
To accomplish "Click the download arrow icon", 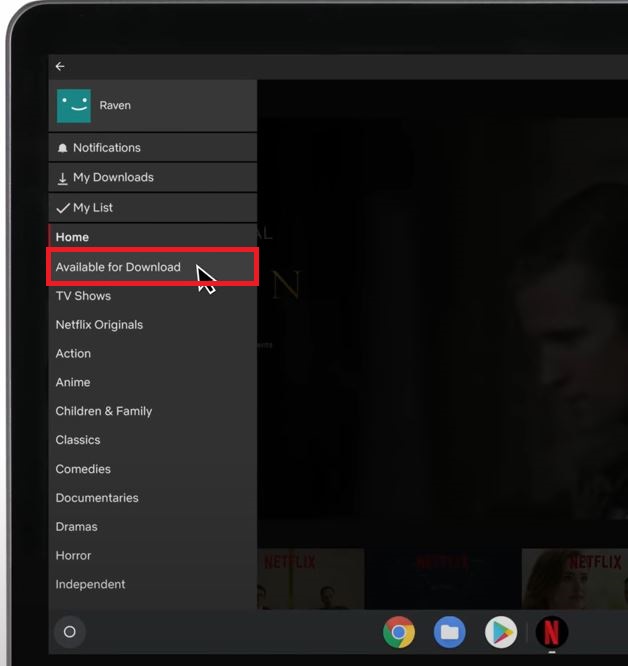I will (x=62, y=178).
